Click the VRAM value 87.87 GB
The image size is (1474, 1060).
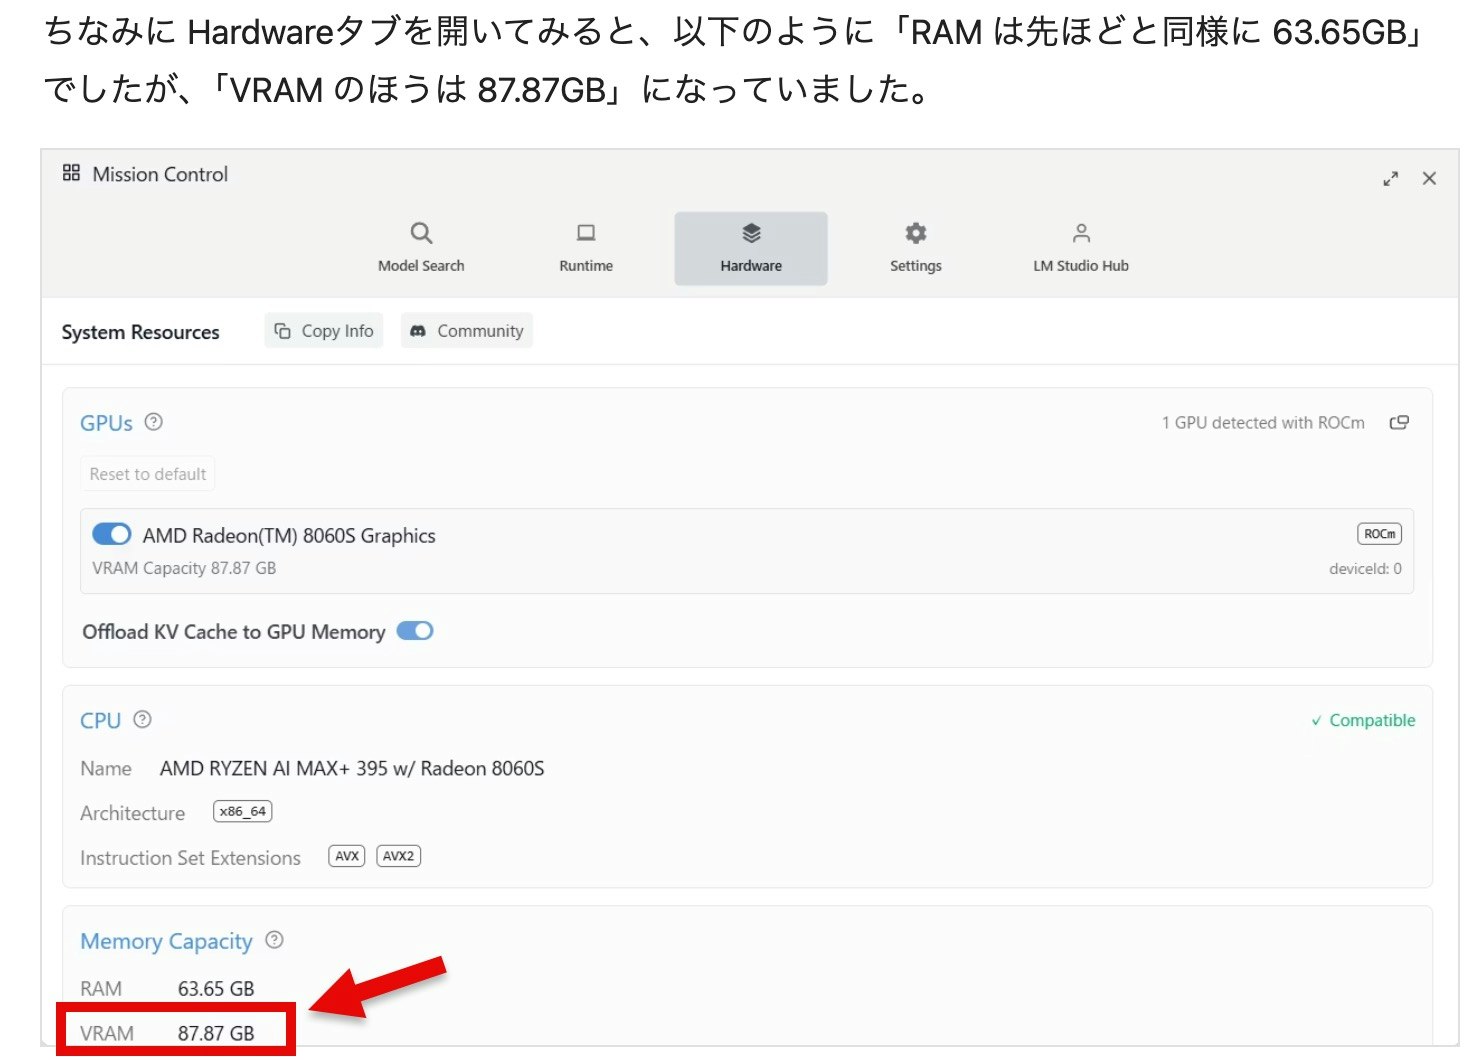[x=216, y=1033]
